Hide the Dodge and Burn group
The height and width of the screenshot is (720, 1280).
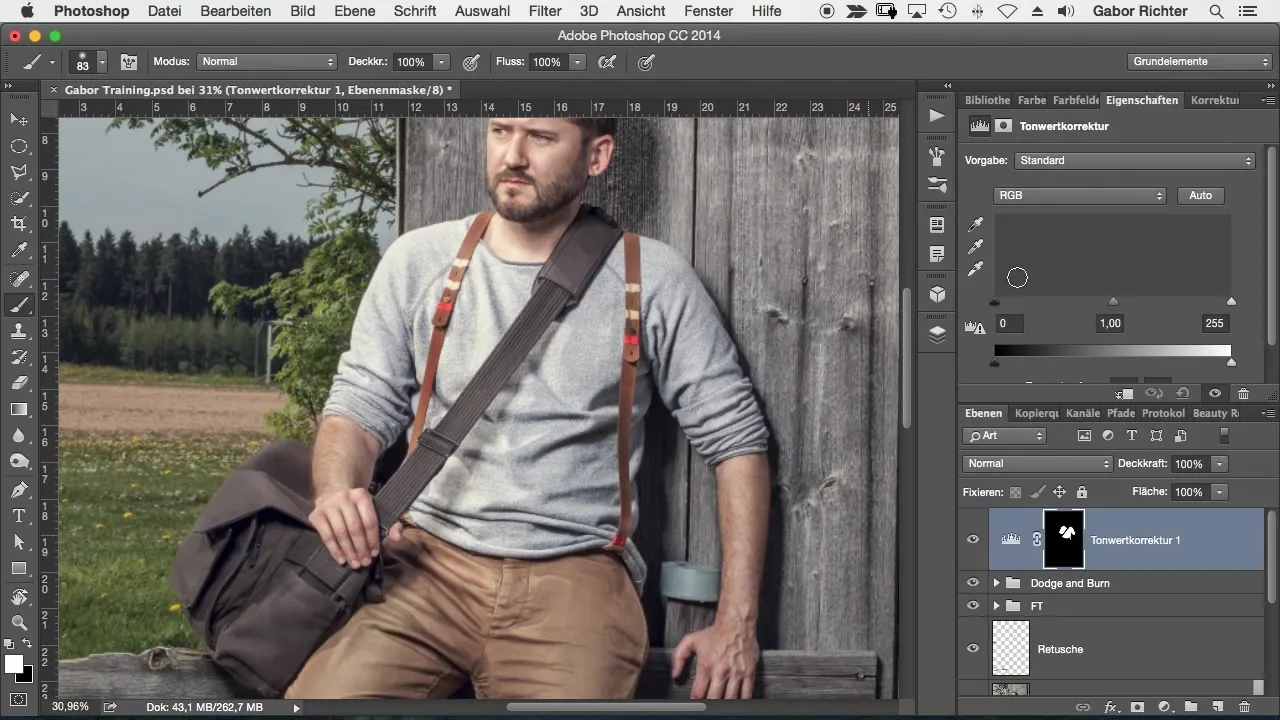point(973,583)
